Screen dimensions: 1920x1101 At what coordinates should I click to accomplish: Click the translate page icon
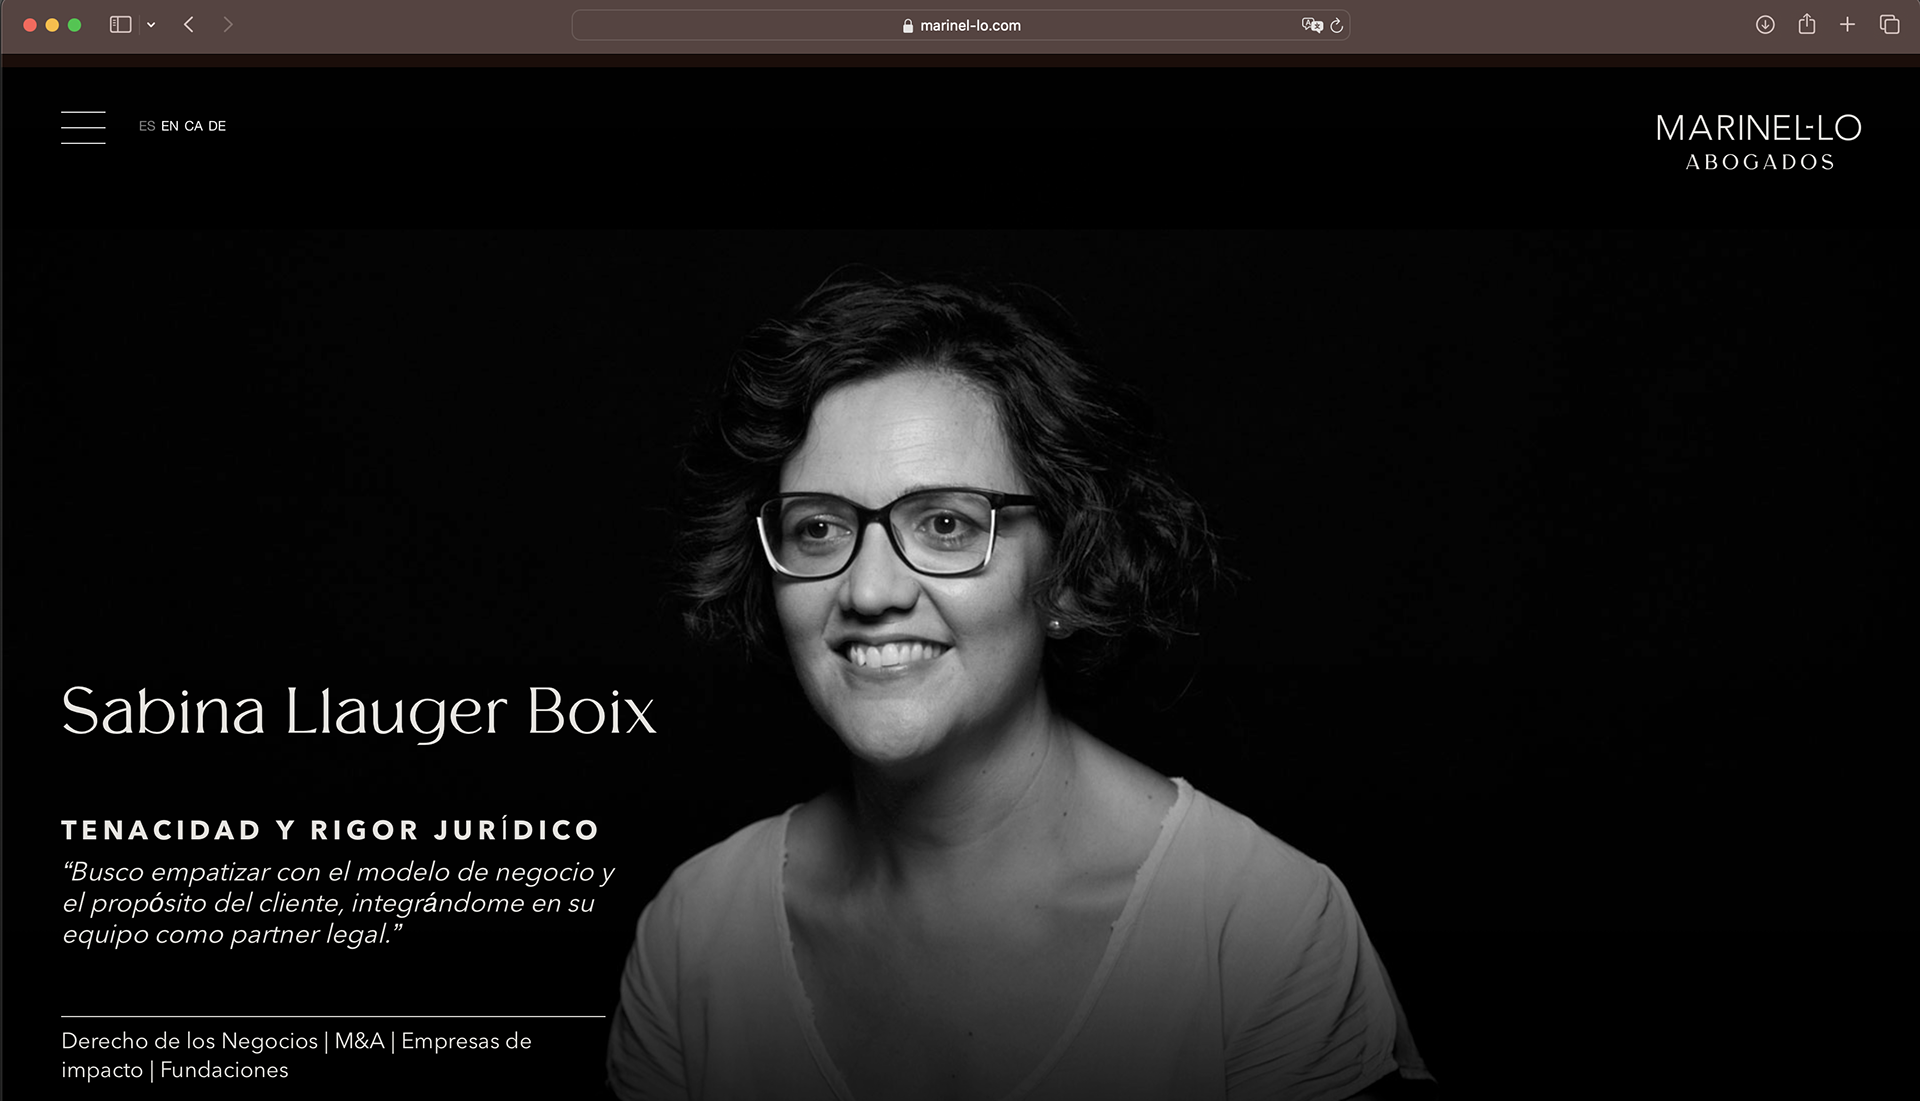coord(1311,25)
